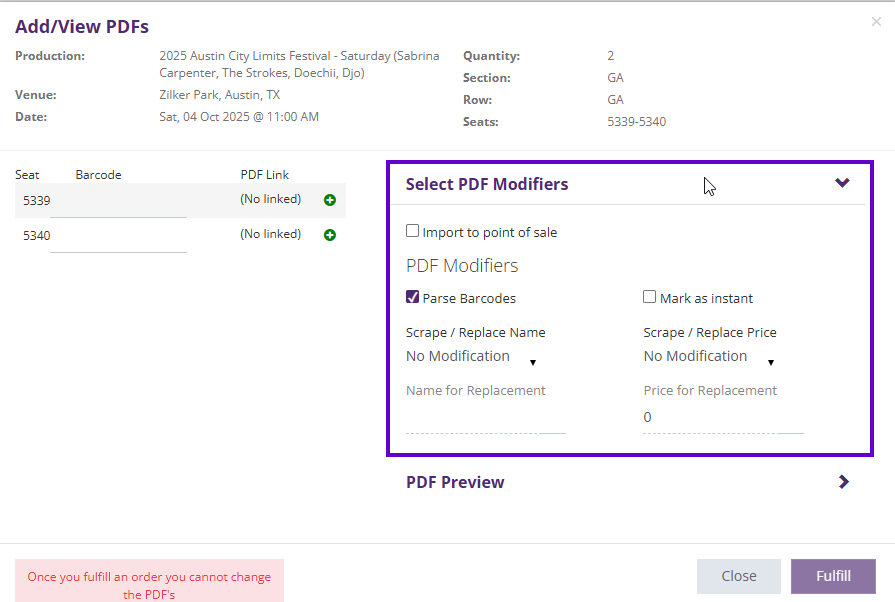The height and width of the screenshot is (602, 895).
Task: Open the Scrape / Replace Name dropdown arrow icon
Action: point(533,361)
